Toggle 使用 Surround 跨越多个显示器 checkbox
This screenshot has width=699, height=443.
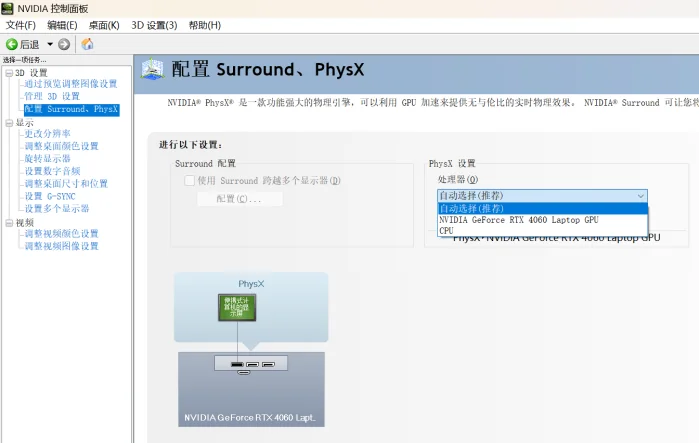[x=189, y=180]
